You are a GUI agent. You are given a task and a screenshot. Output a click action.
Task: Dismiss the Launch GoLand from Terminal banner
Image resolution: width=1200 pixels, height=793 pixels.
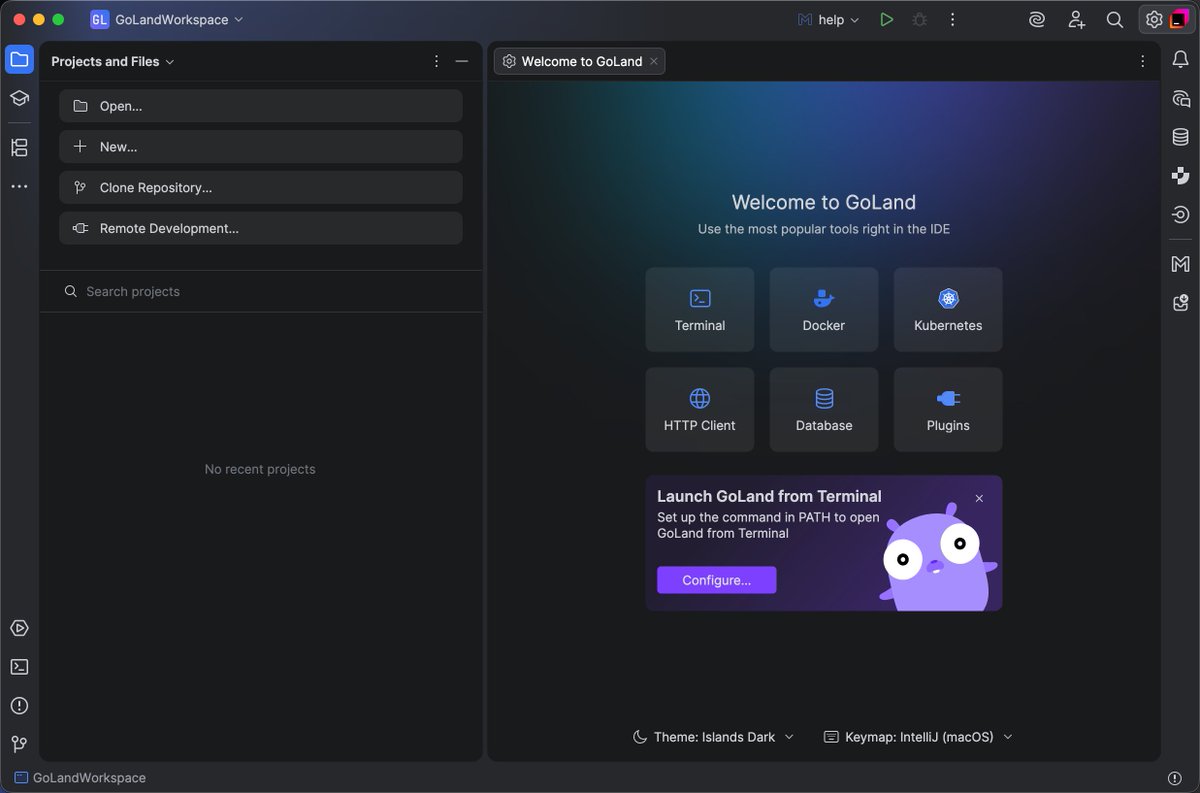point(979,497)
